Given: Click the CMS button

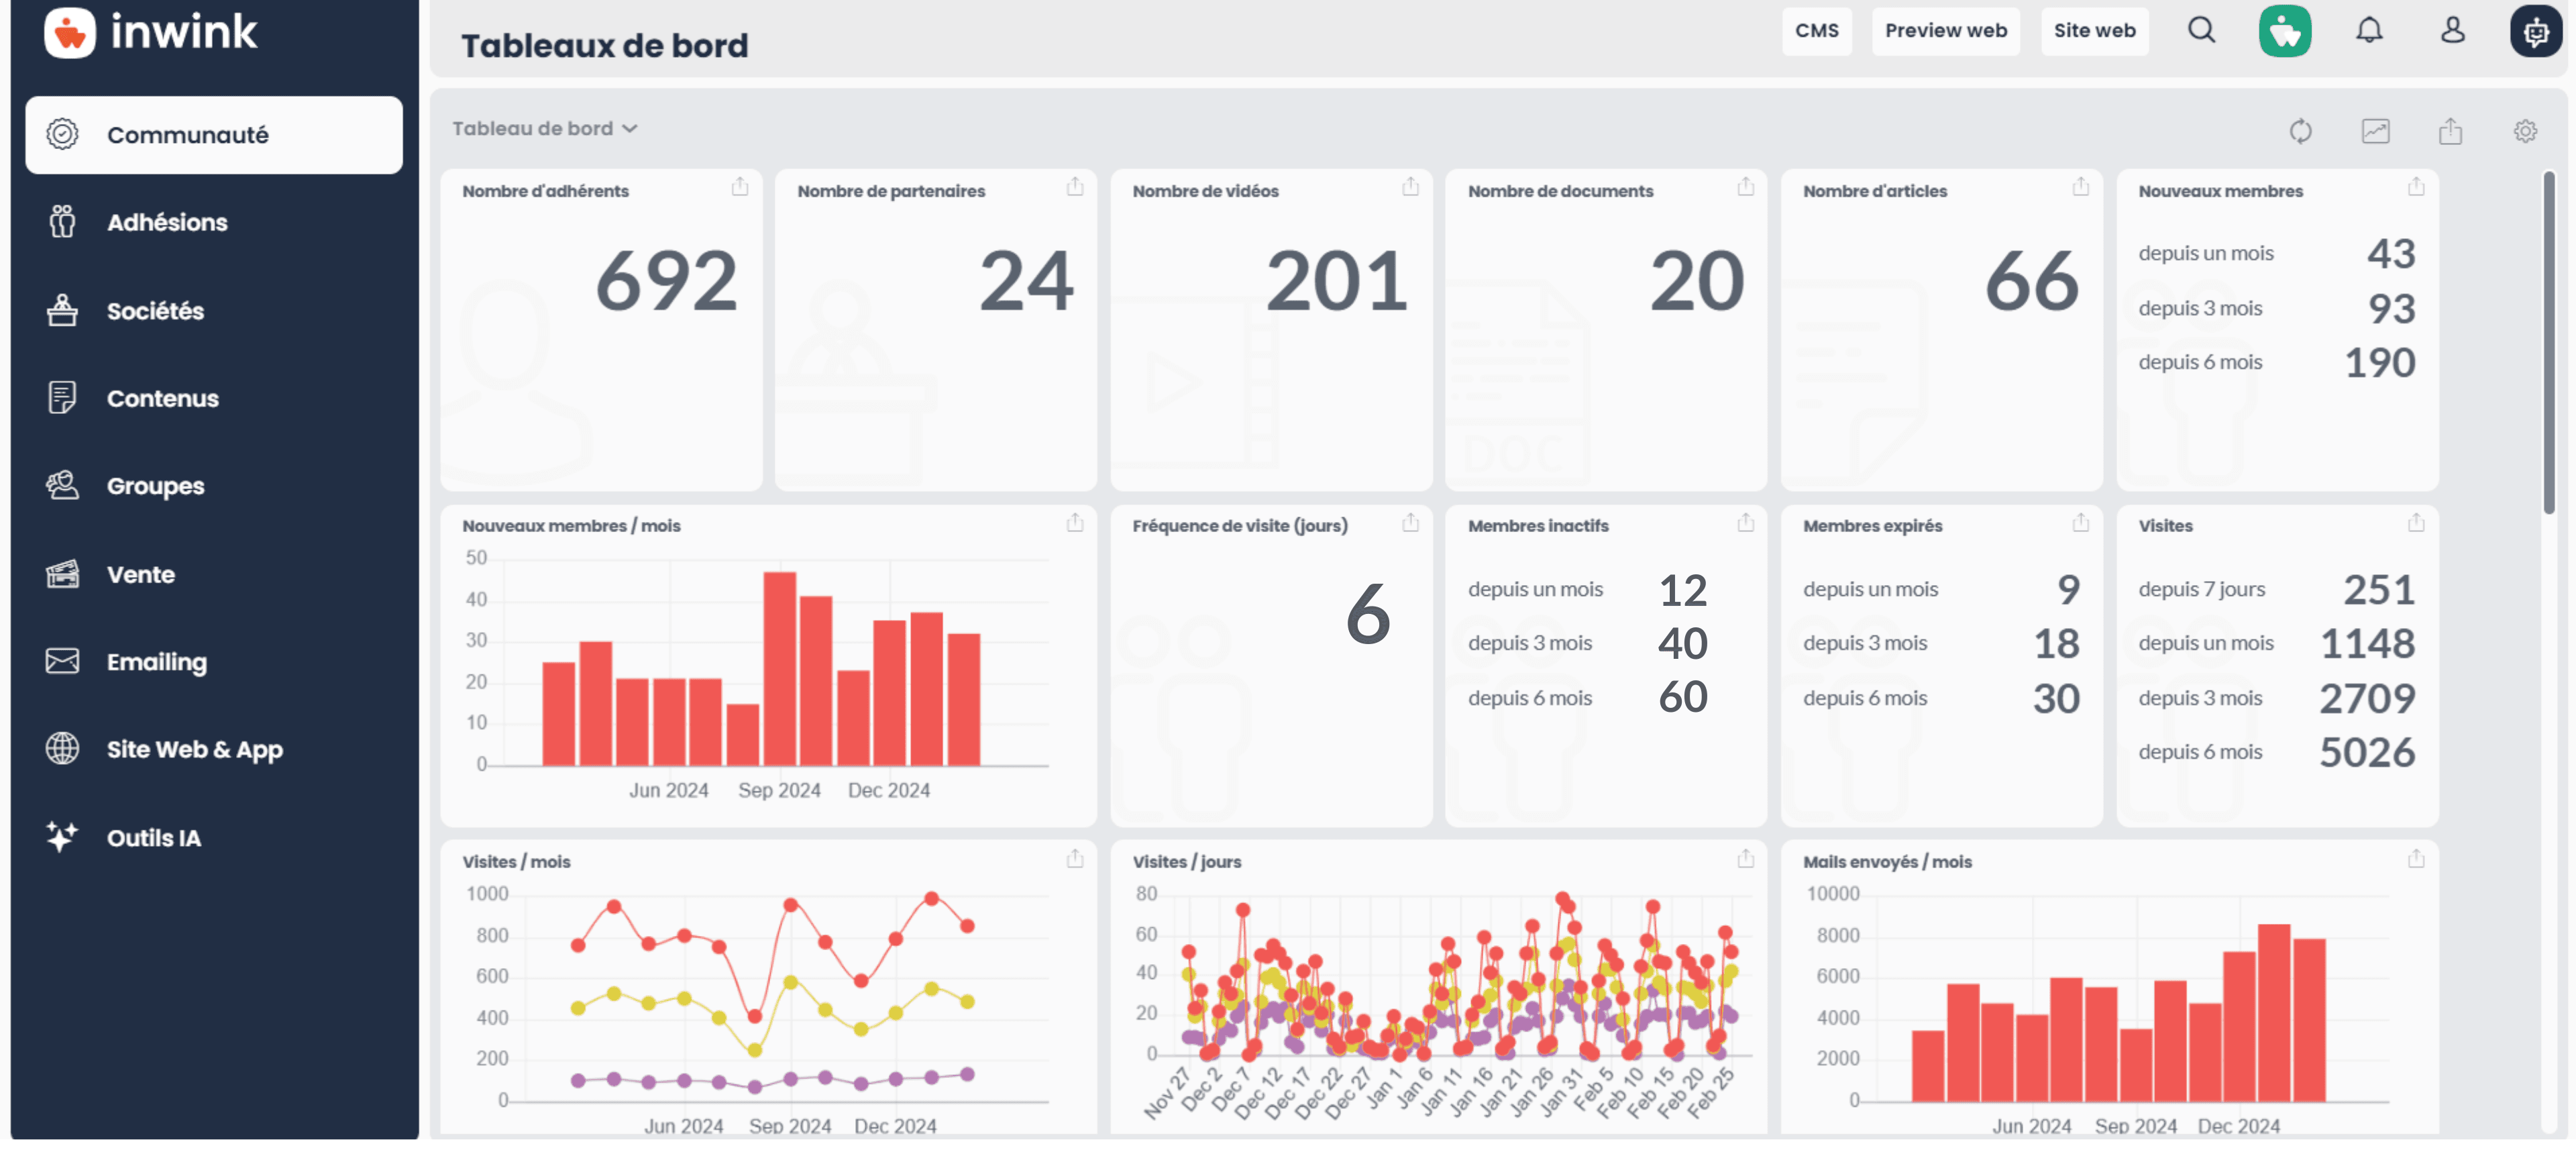Looking at the screenshot, I should (x=1816, y=30).
